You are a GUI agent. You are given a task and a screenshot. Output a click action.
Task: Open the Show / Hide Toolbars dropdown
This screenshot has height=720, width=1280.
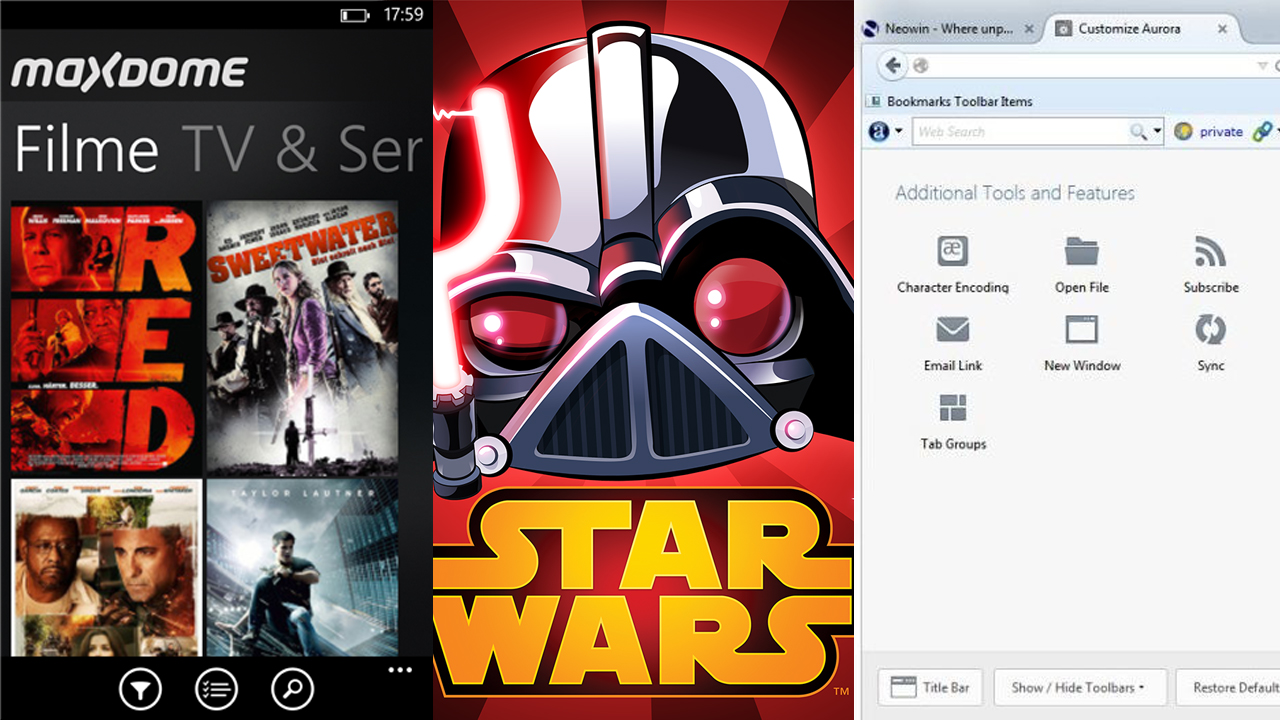click(x=1080, y=688)
